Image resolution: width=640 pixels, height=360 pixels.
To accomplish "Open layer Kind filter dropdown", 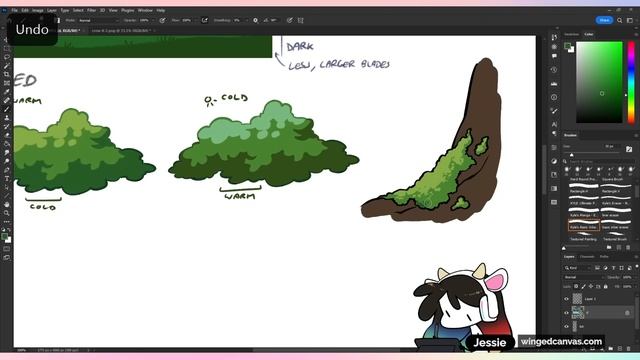I will tap(577, 268).
